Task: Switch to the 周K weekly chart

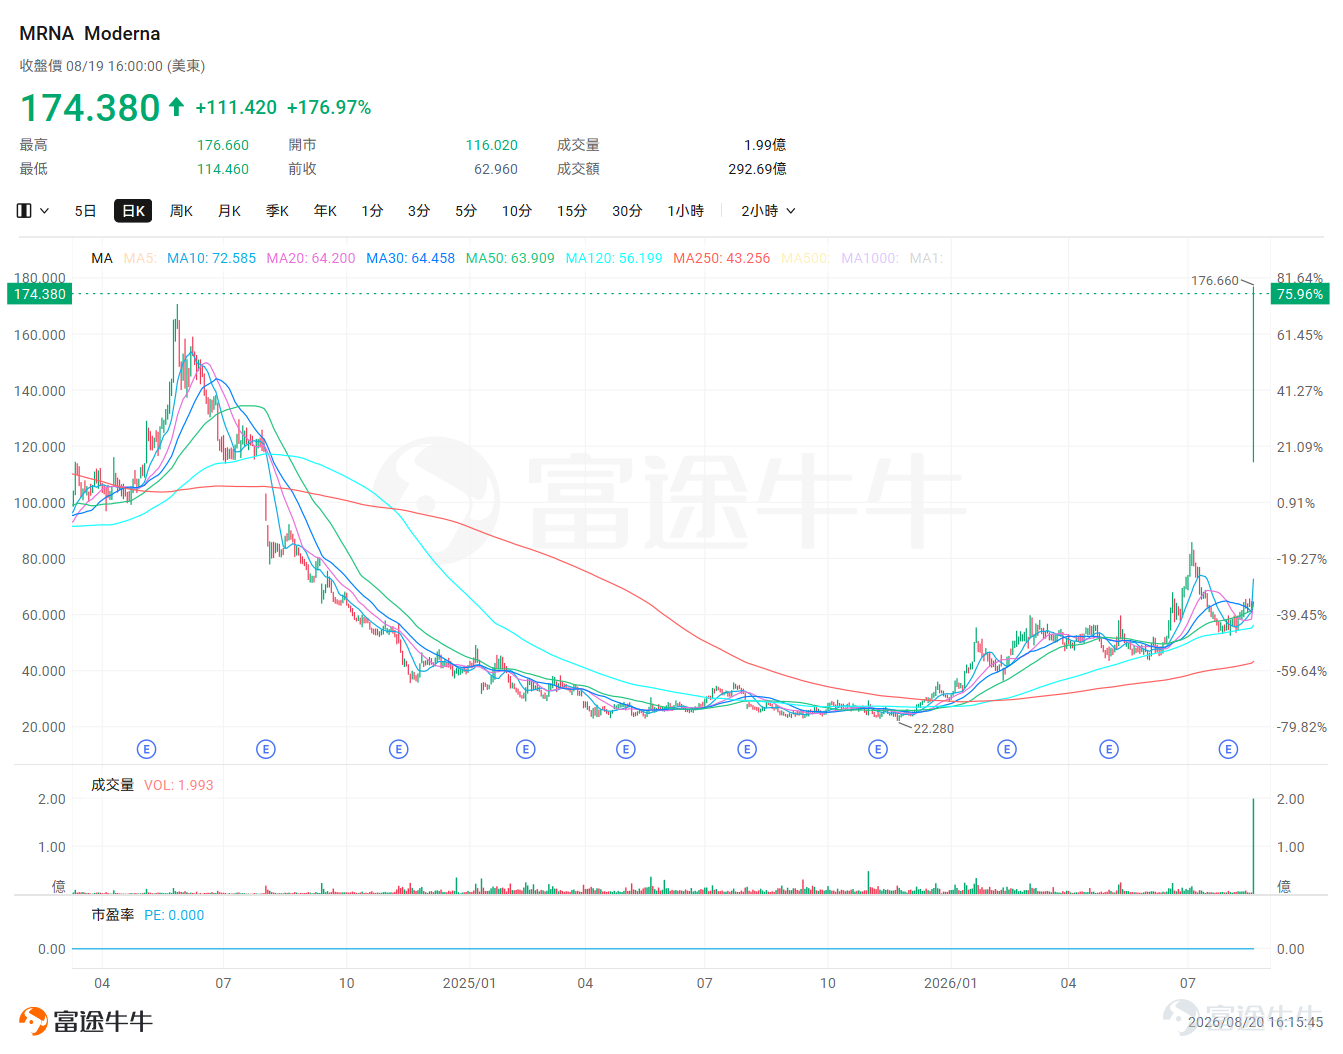Action: [x=181, y=211]
